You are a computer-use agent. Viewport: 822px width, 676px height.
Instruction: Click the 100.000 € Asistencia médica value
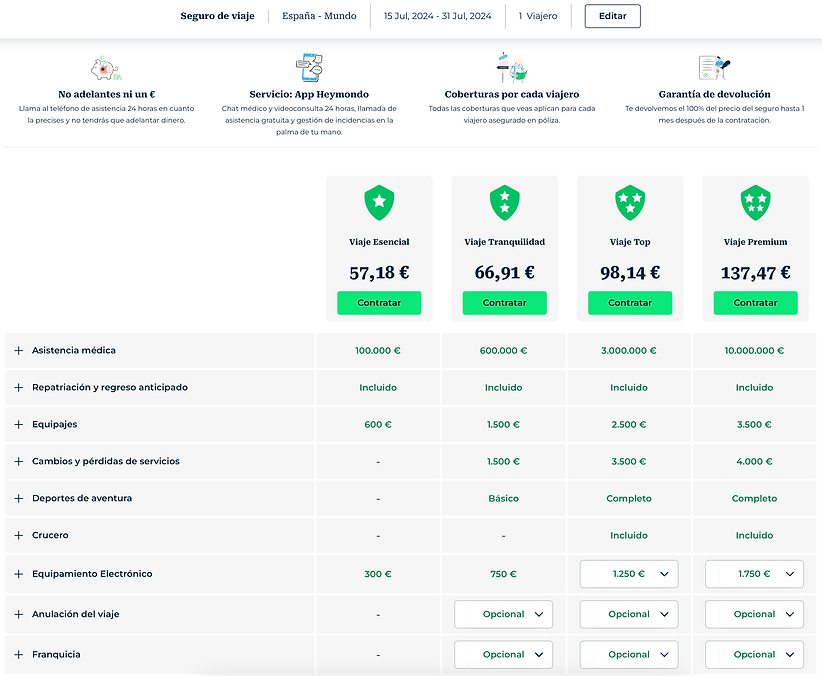377,350
